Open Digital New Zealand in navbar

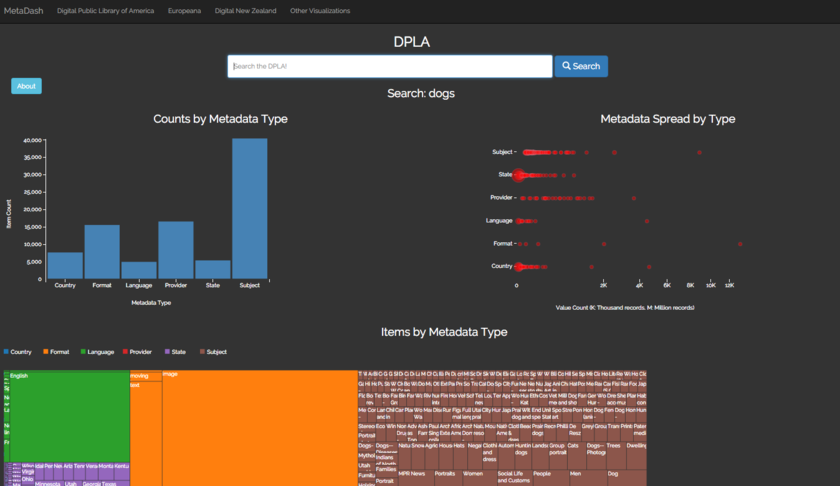pyautogui.click(x=245, y=11)
